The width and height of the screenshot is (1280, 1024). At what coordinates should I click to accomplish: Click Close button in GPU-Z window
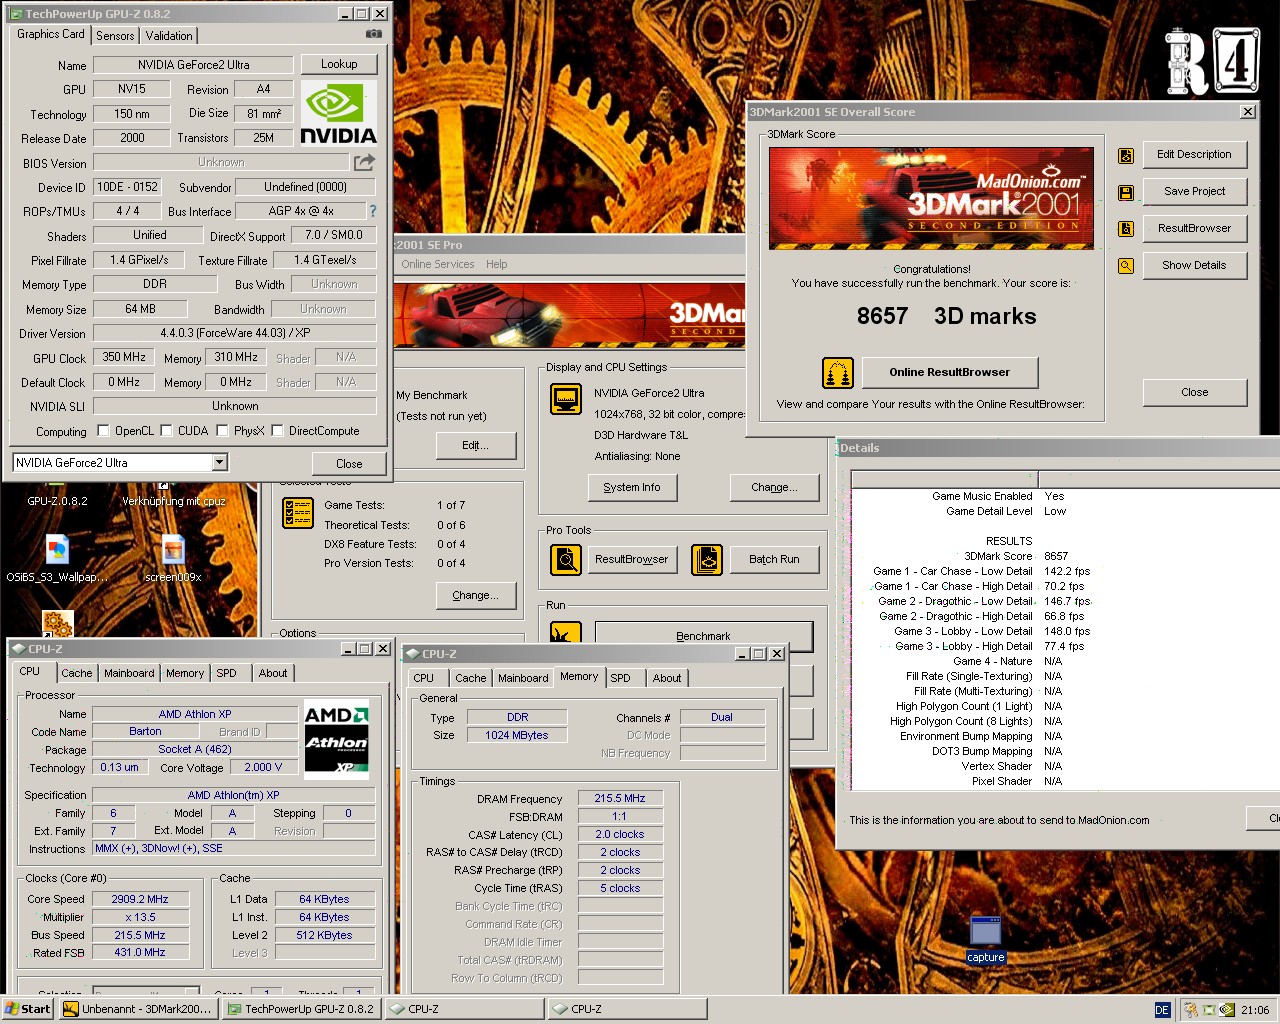pos(349,464)
